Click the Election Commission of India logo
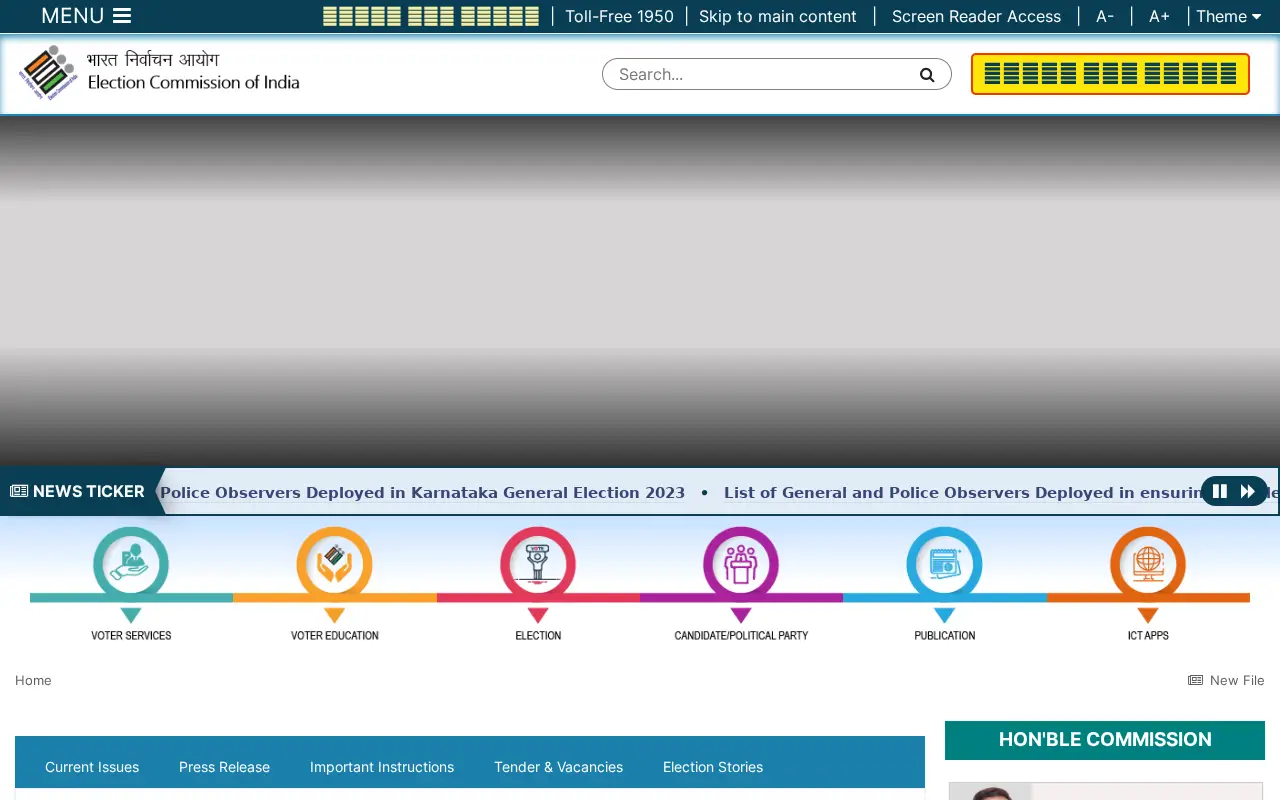The image size is (1280, 800). [159, 72]
